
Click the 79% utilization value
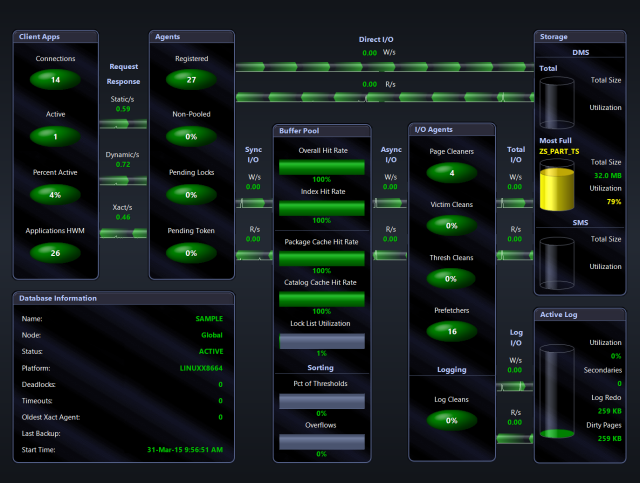tap(614, 201)
